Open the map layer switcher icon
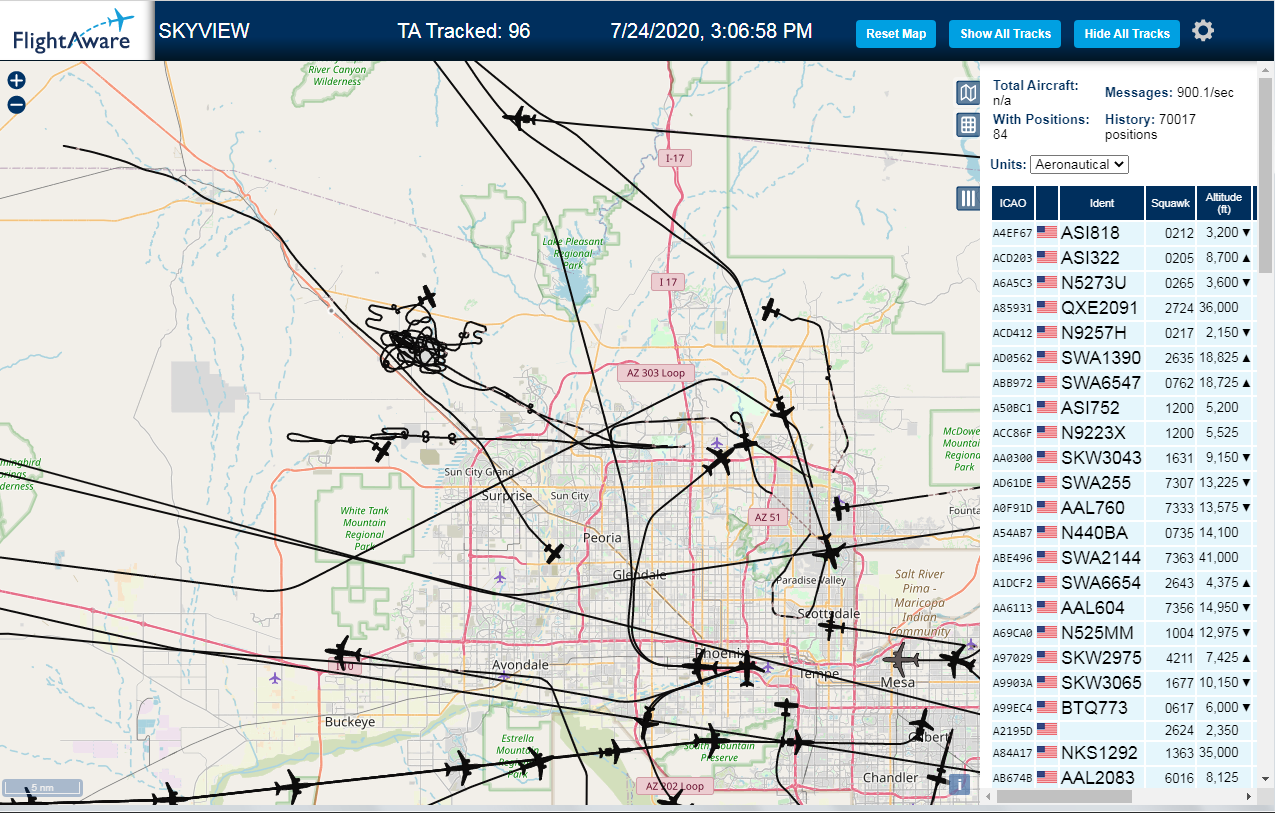The image size is (1275, 813). (967, 93)
